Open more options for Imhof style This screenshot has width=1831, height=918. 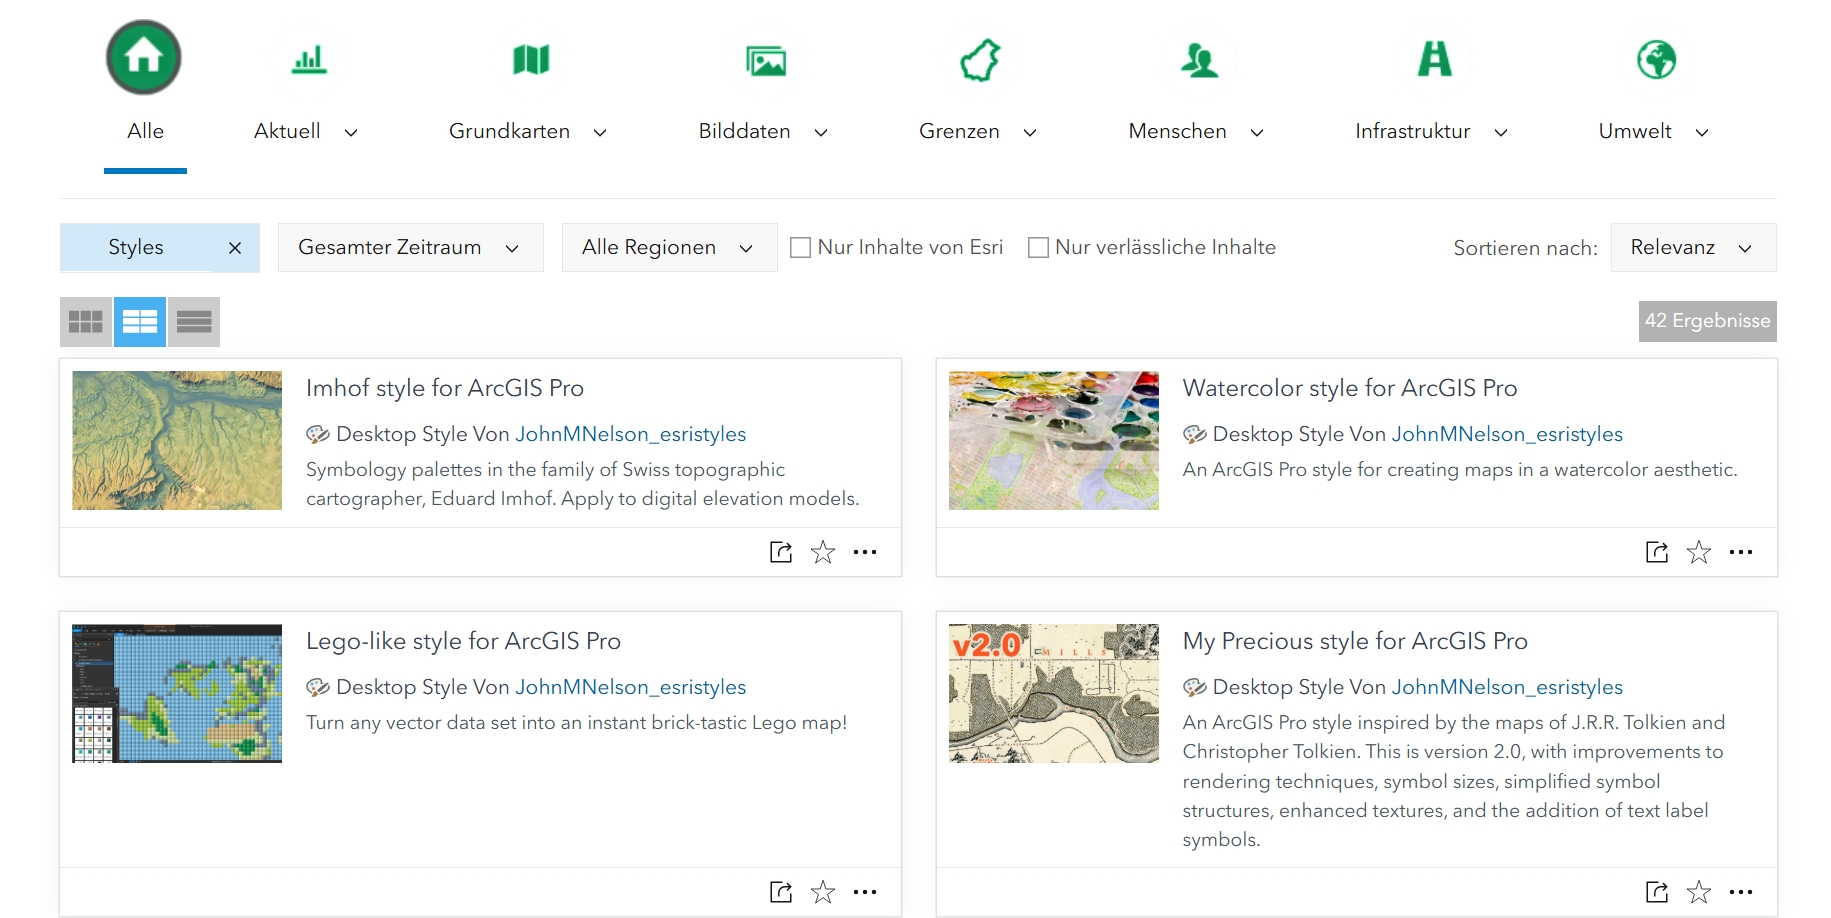(865, 552)
